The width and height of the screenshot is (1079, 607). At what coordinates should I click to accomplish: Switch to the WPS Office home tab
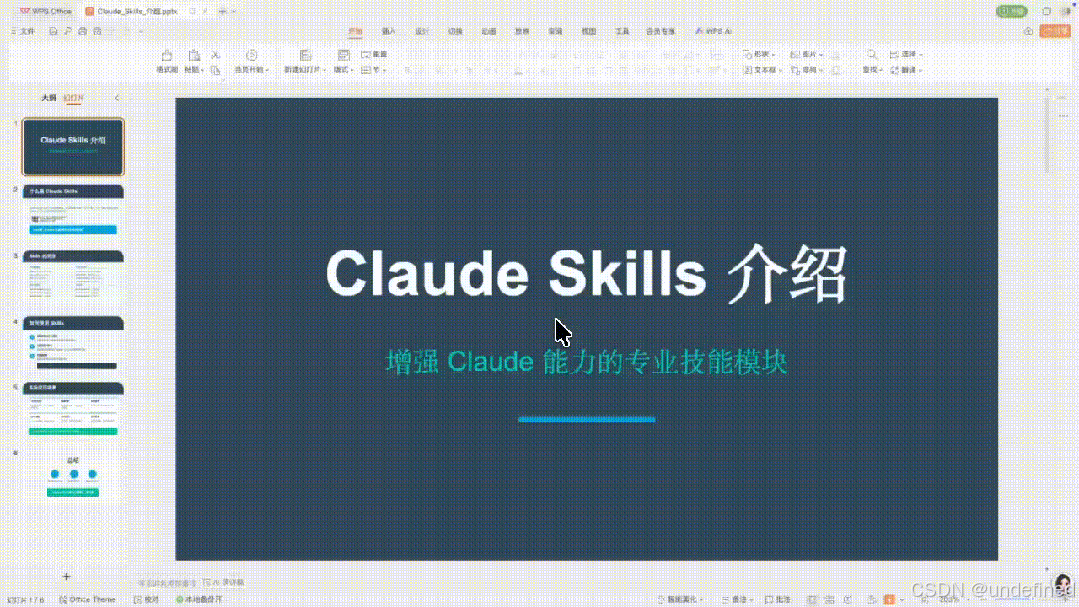coord(45,11)
